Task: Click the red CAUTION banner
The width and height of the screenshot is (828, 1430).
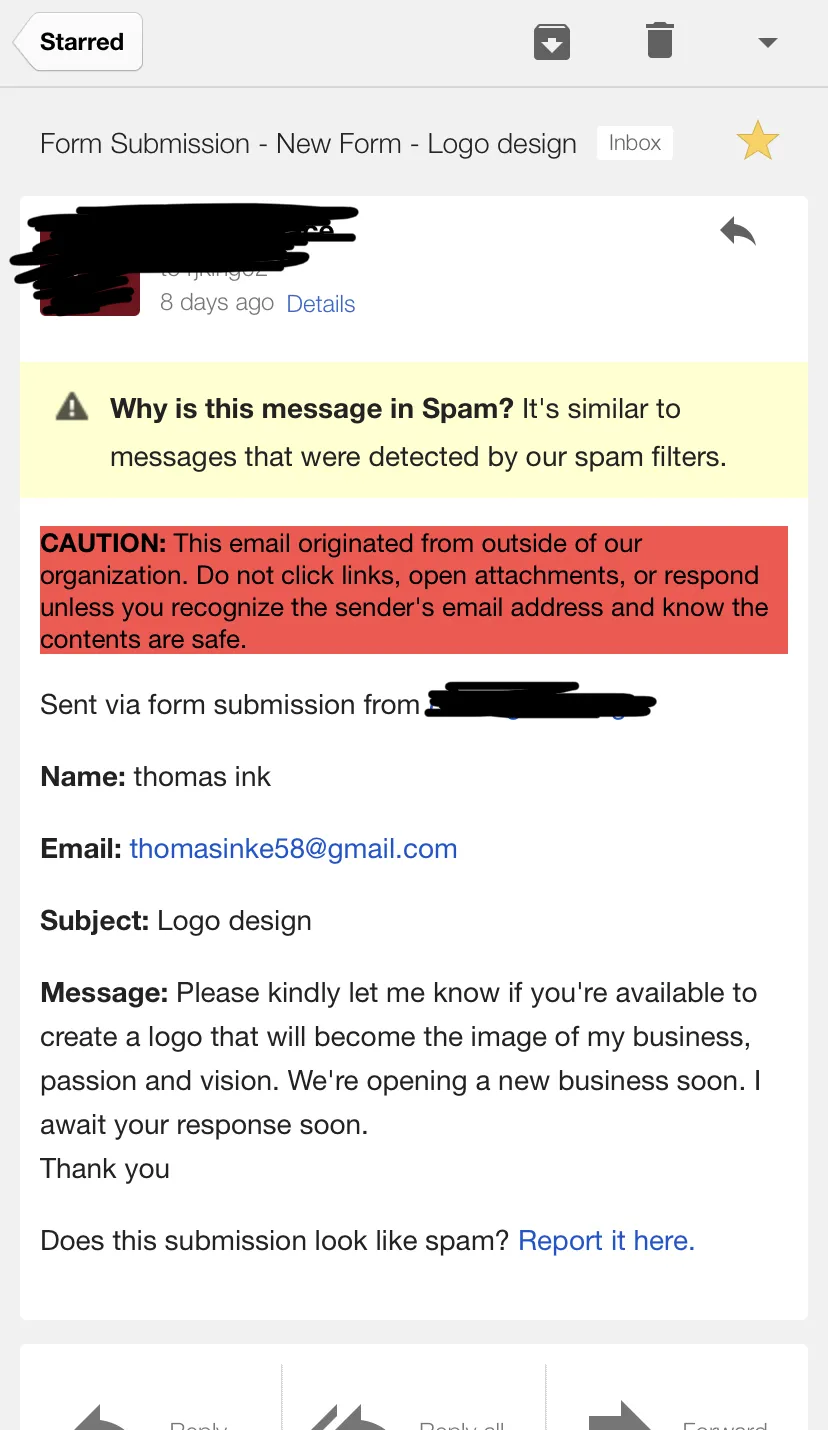Action: click(x=414, y=590)
